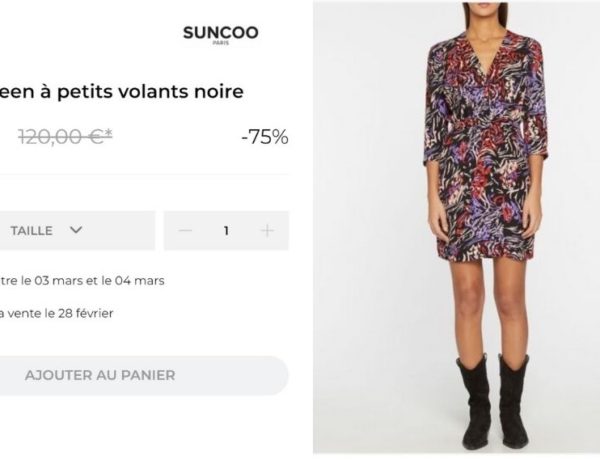Click the small PARIS text under logo
The width and height of the screenshot is (600, 460).
coord(221,43)
